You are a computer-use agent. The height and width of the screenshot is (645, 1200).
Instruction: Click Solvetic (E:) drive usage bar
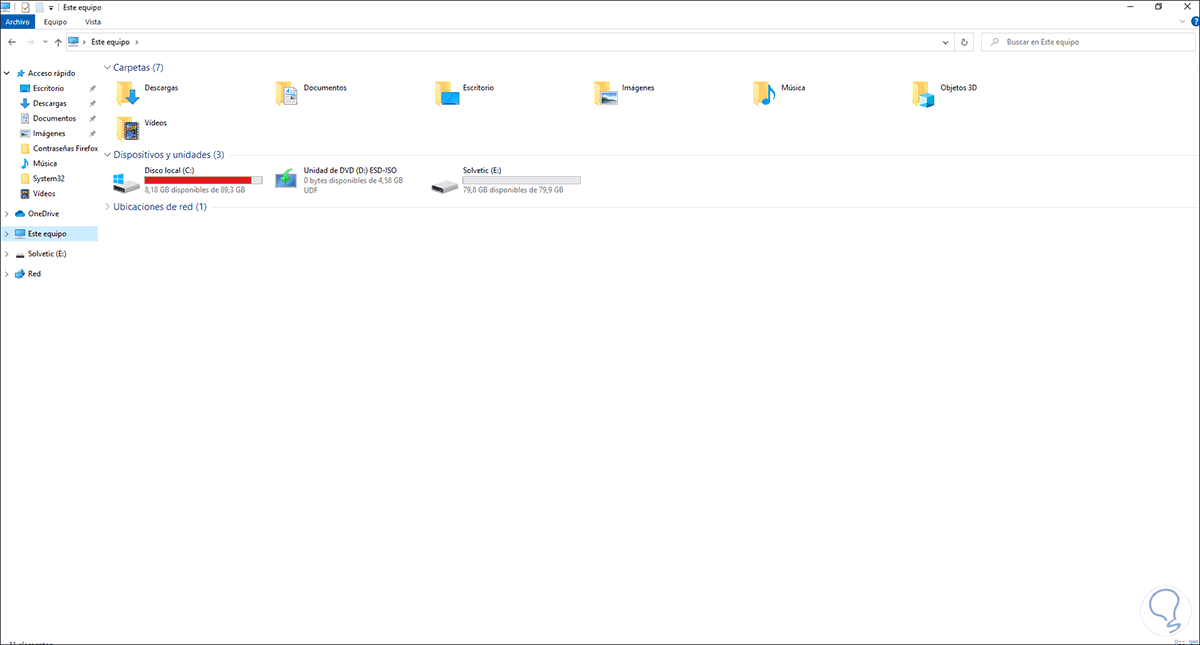point(521,180)
